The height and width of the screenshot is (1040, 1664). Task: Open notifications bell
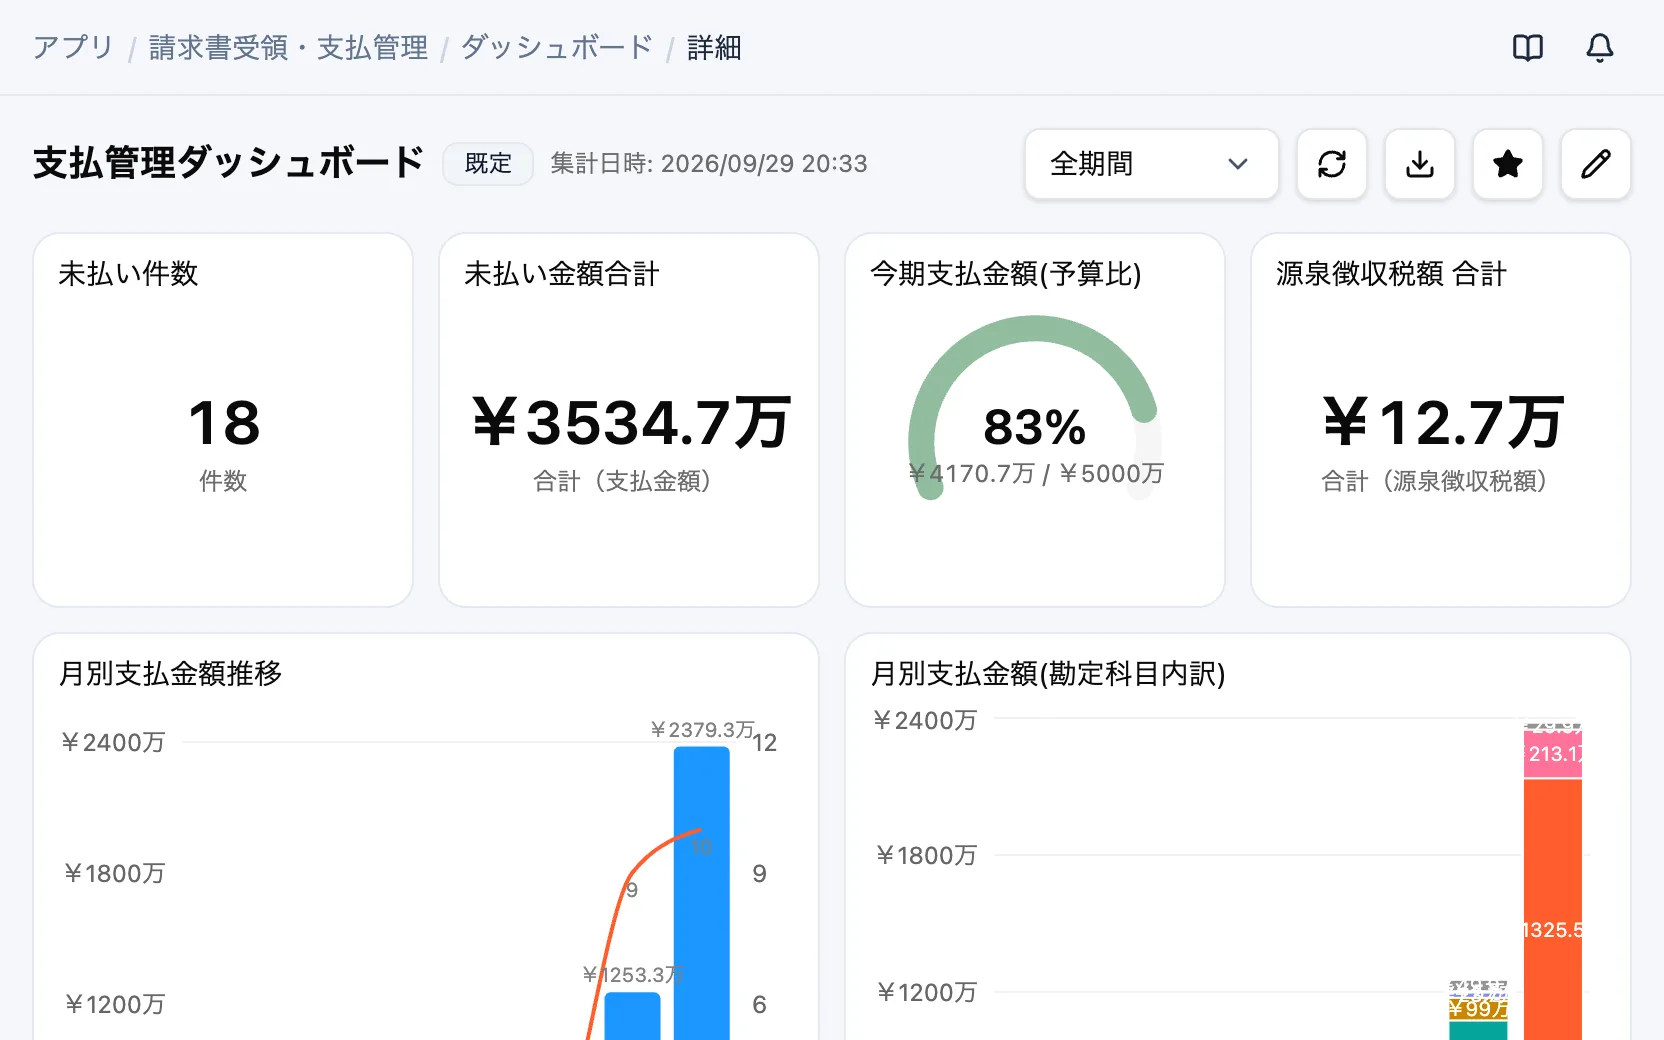pyautogui.click(x=1600, y=48)
